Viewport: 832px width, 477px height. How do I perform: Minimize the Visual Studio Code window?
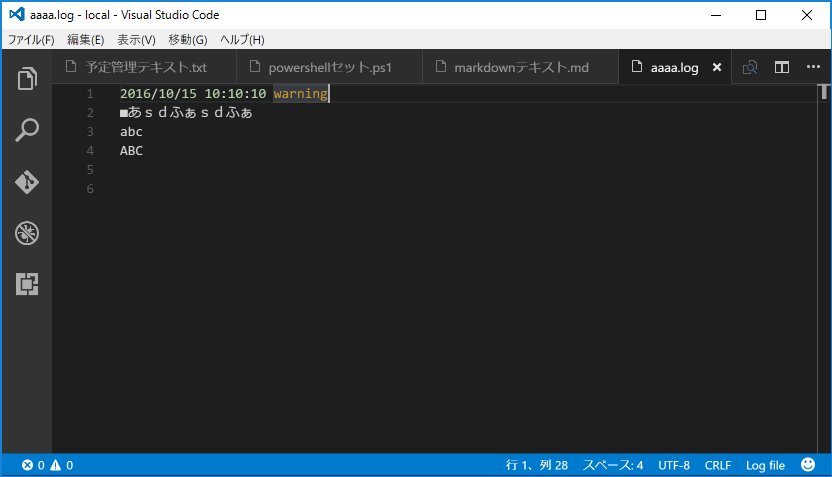click(716, 15)
